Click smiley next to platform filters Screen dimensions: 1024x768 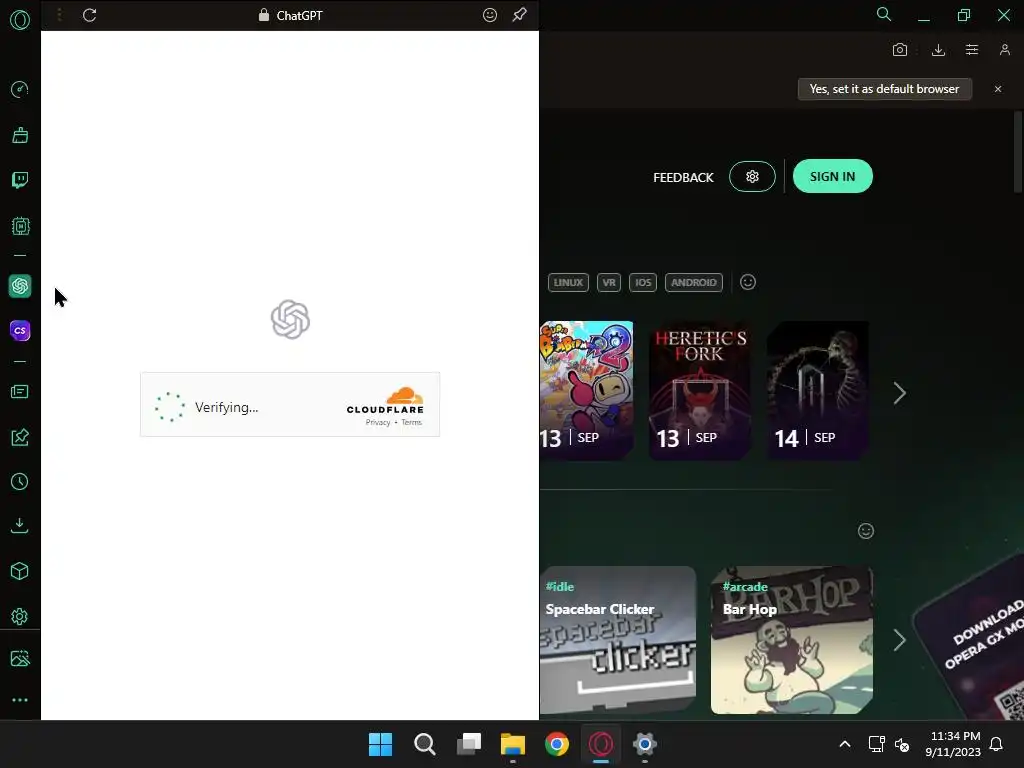[x=748, y=282]
